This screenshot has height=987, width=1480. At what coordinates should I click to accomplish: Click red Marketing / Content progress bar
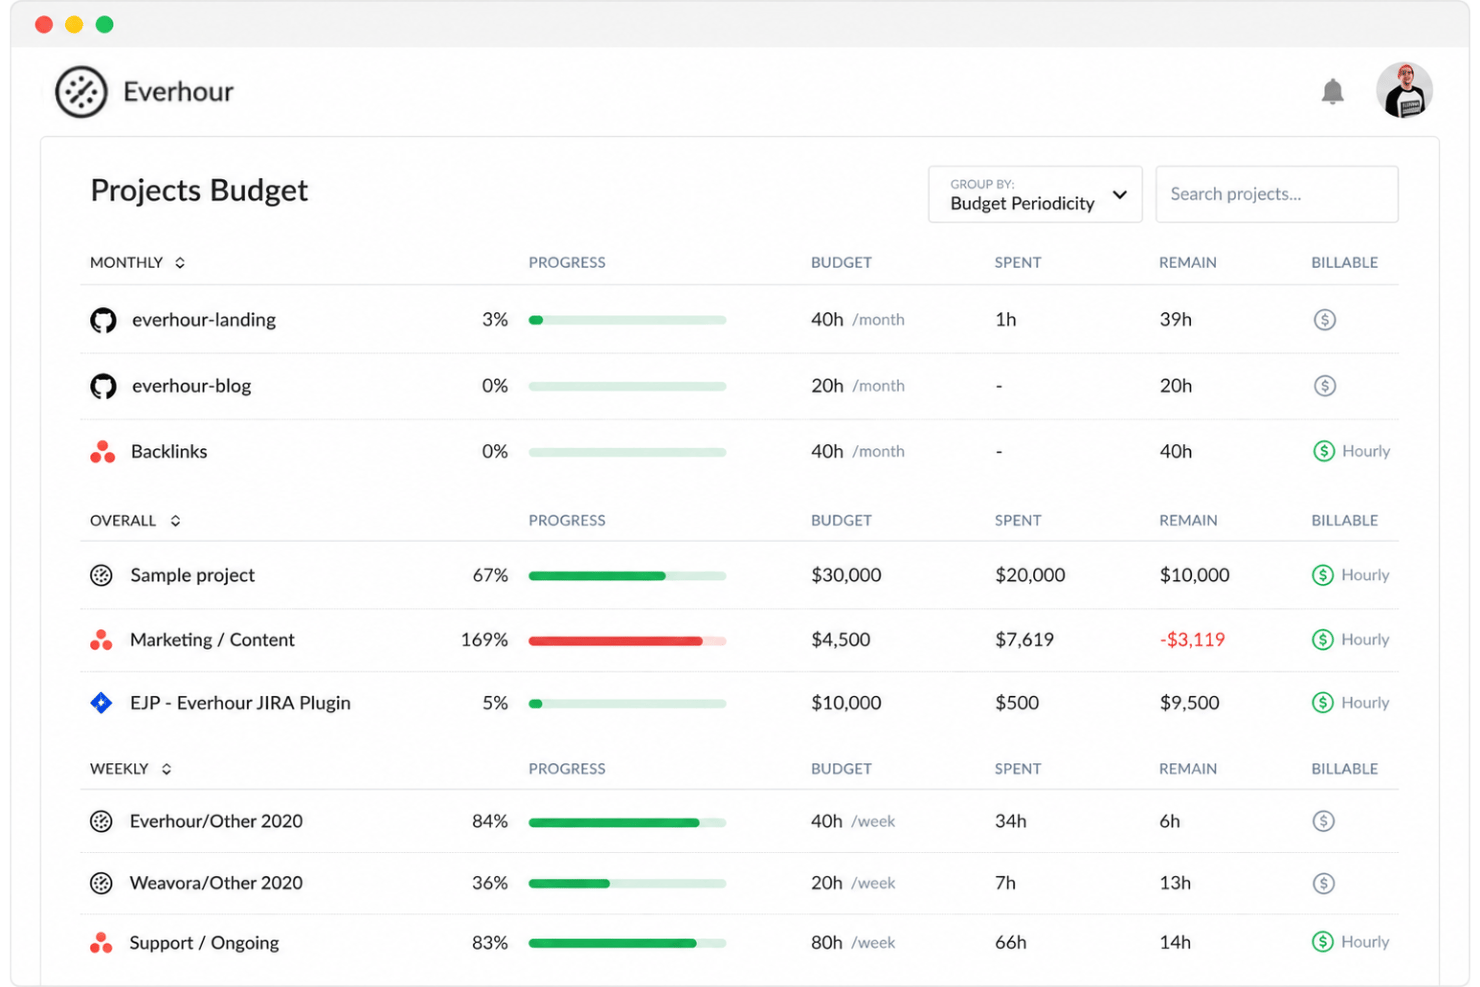627,640
